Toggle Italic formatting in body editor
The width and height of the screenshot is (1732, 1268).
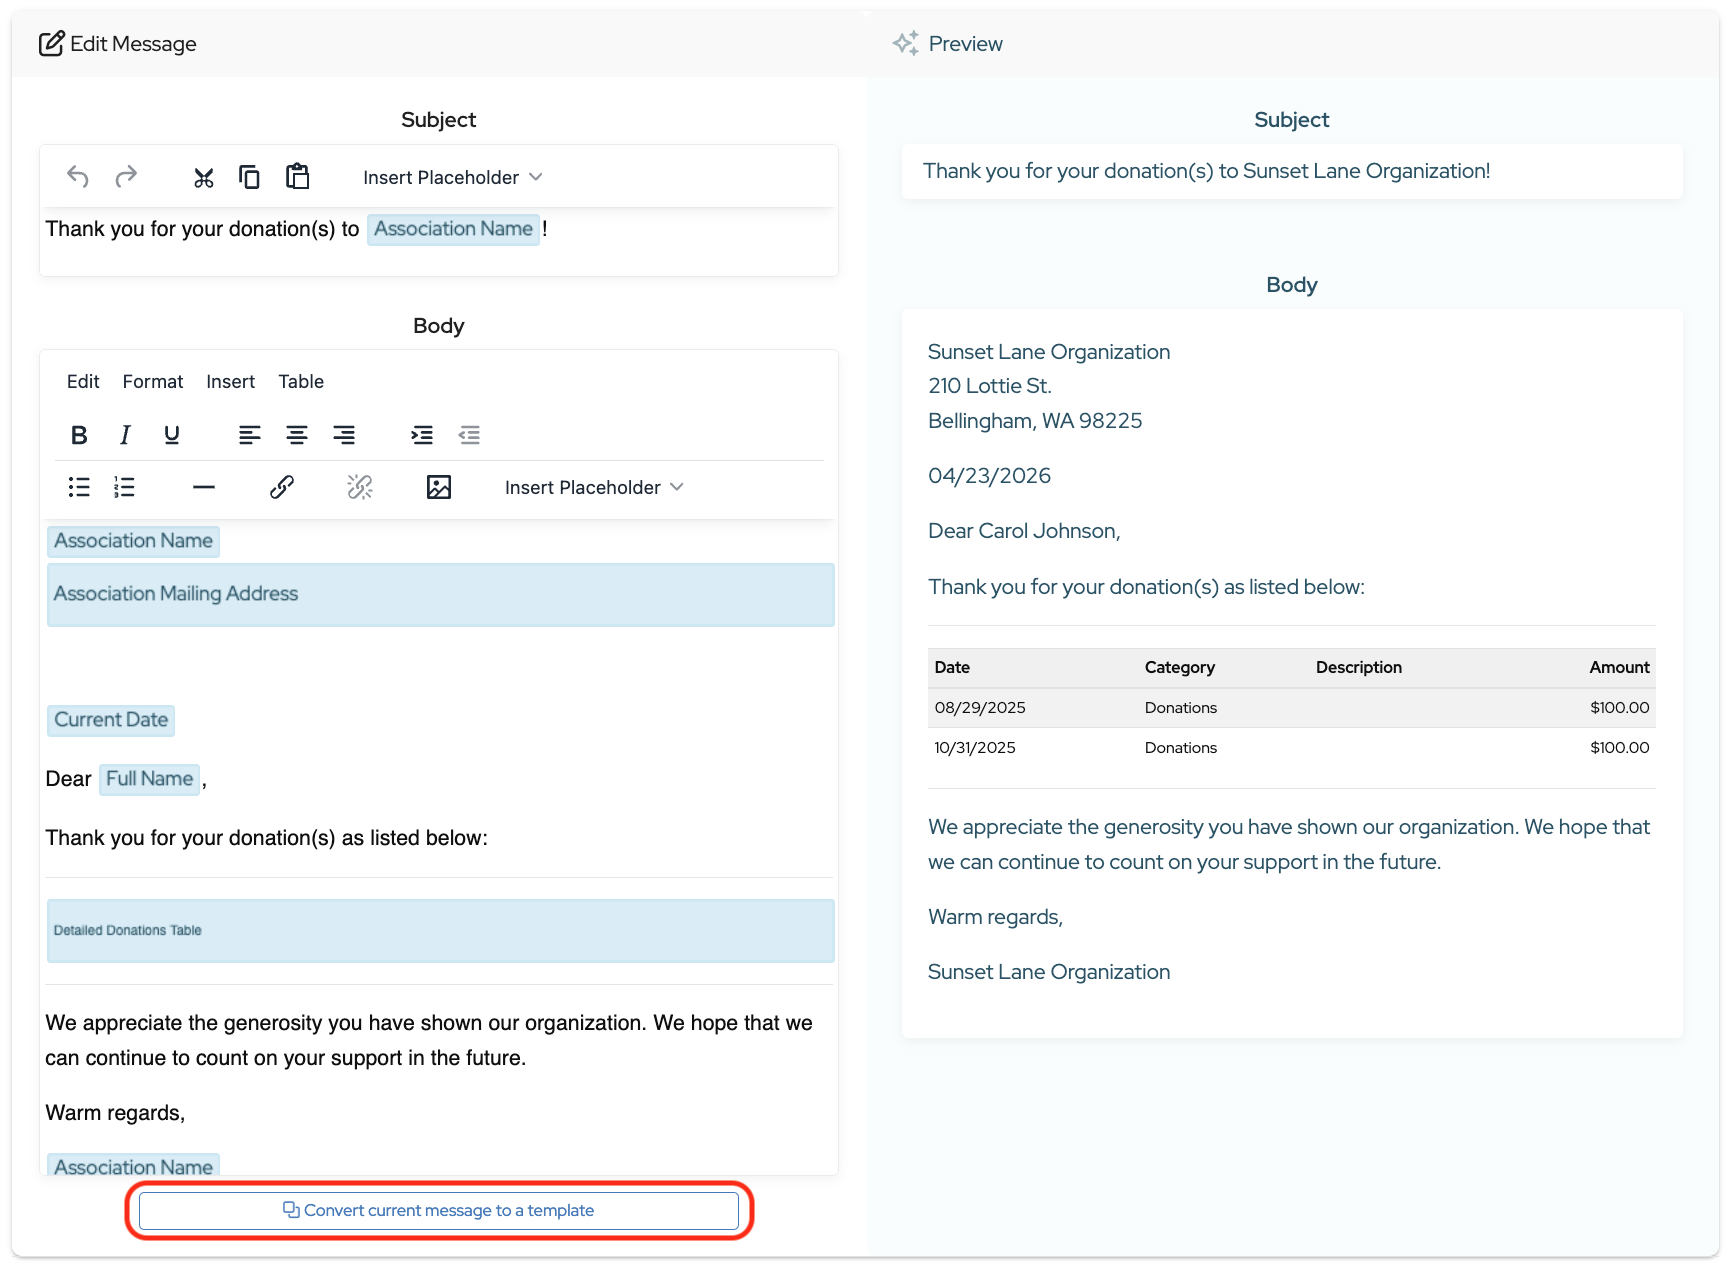point(125,435)
